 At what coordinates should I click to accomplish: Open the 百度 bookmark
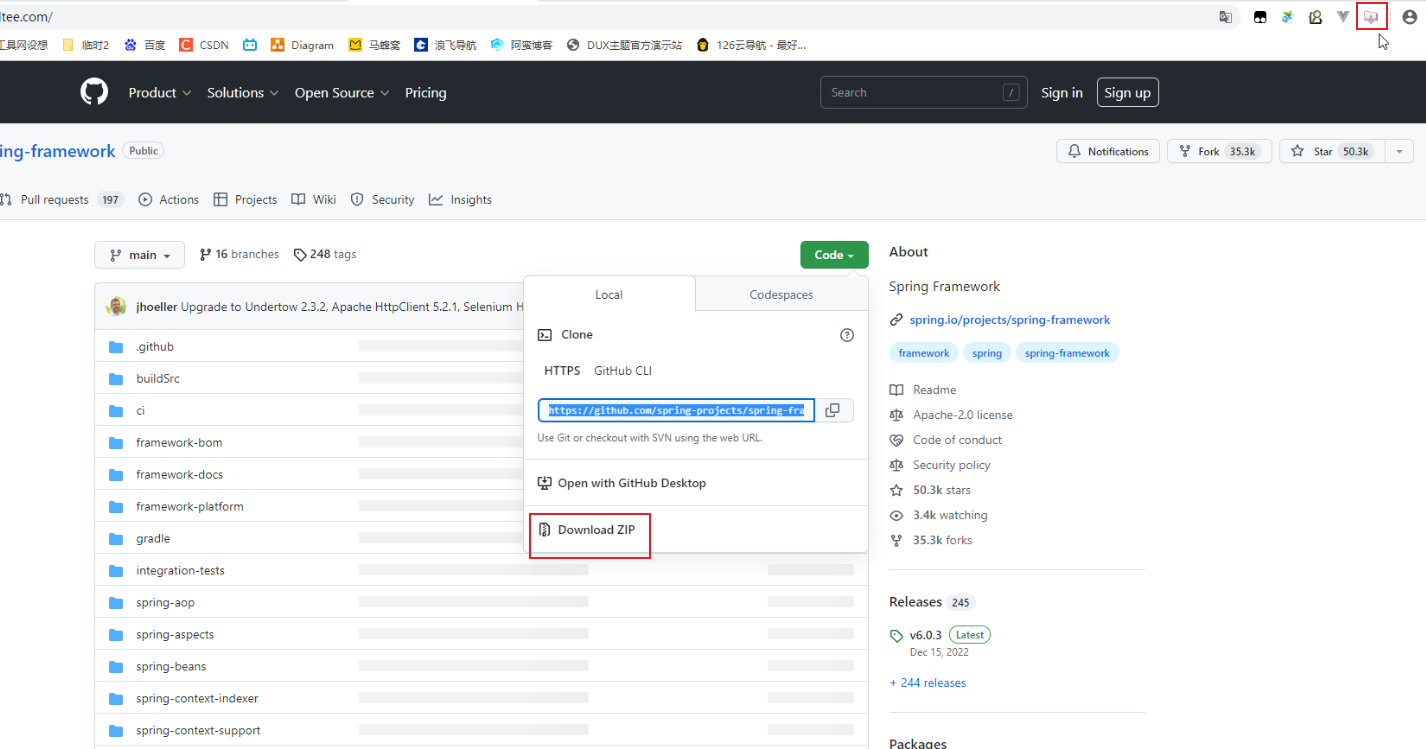pos(144,45)
